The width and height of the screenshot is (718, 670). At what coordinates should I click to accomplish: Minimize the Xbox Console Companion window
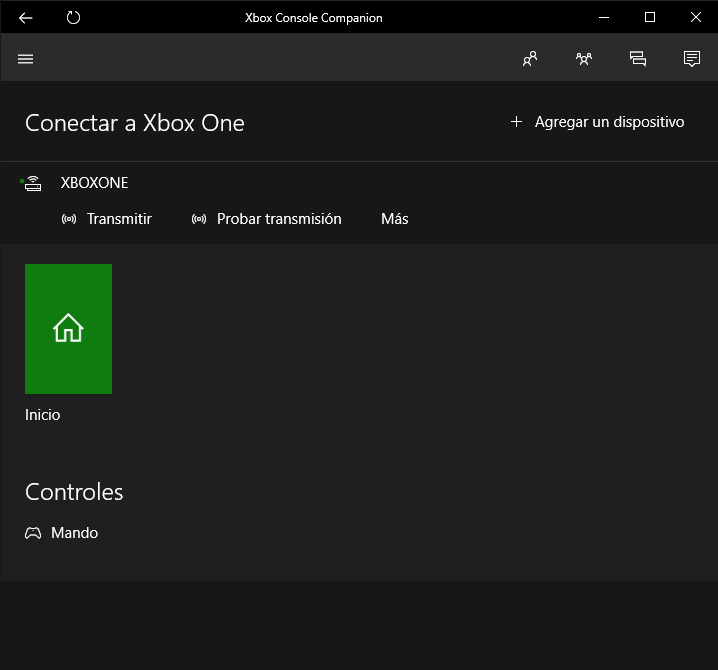(604, 17)
